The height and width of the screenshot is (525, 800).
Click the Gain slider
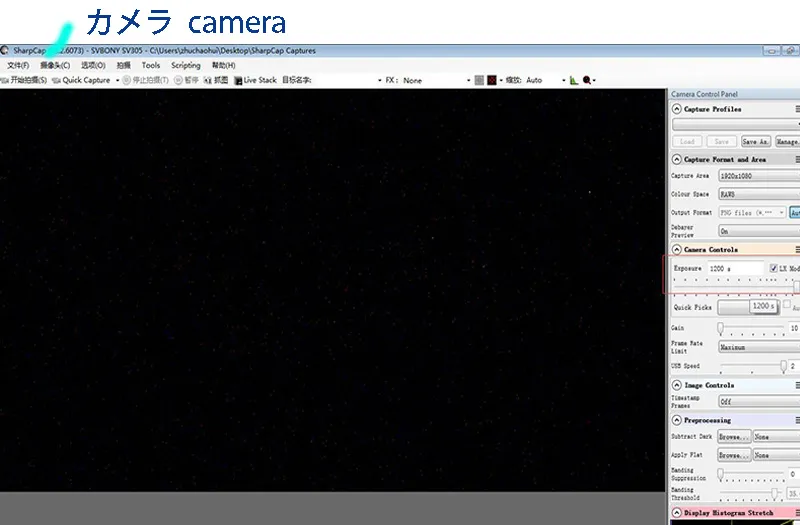click(750, 328)
